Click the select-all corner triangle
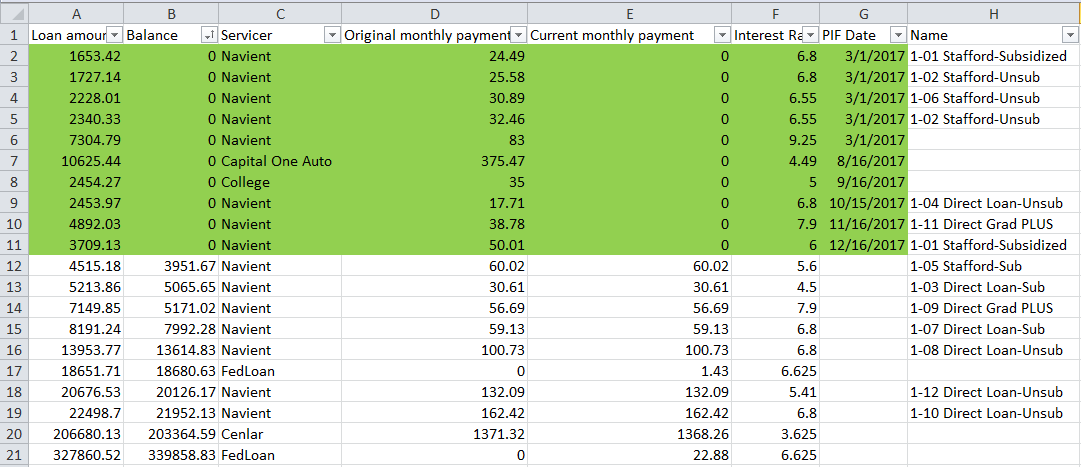 point(14,13)
